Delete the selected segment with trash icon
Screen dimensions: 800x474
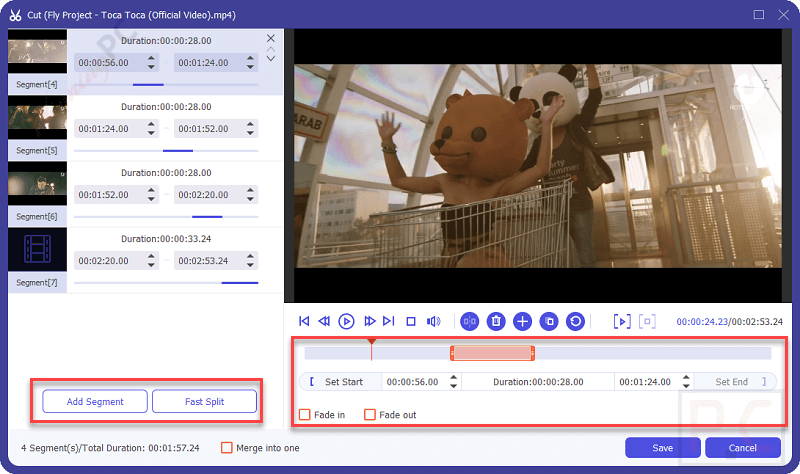[496, 321]
